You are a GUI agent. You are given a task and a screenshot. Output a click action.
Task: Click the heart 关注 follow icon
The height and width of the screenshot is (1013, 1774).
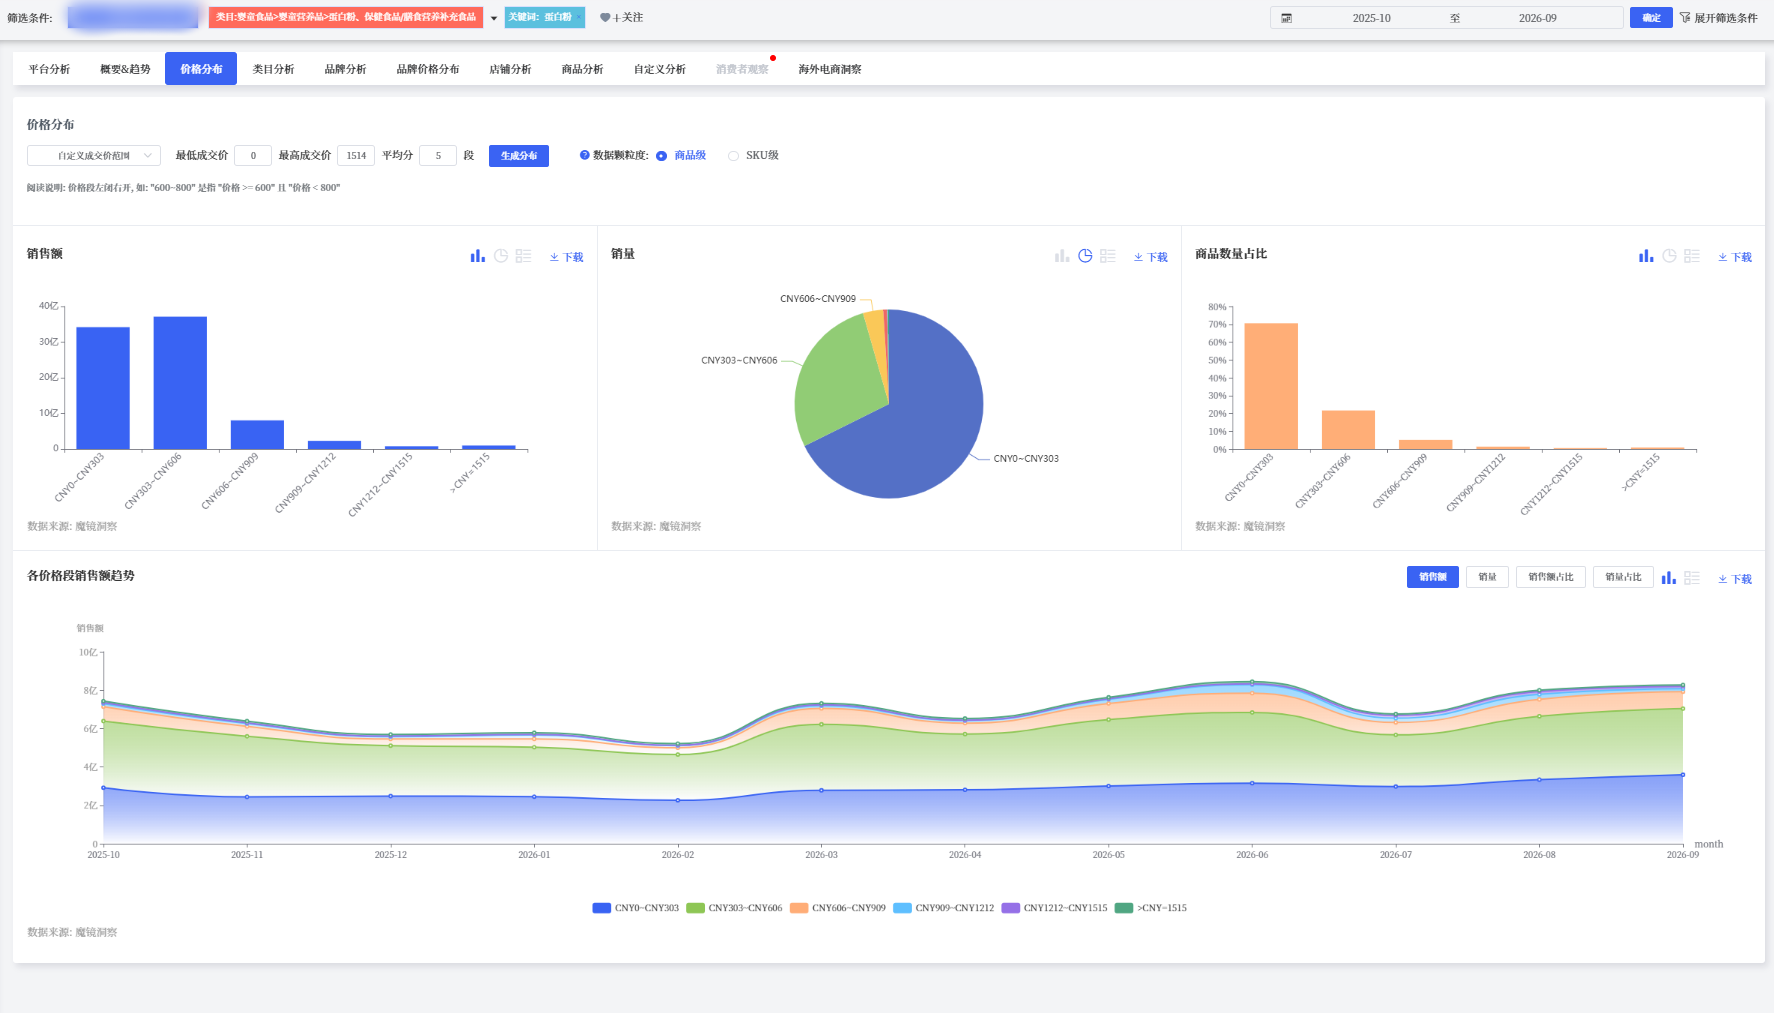[x=605, y=18]
